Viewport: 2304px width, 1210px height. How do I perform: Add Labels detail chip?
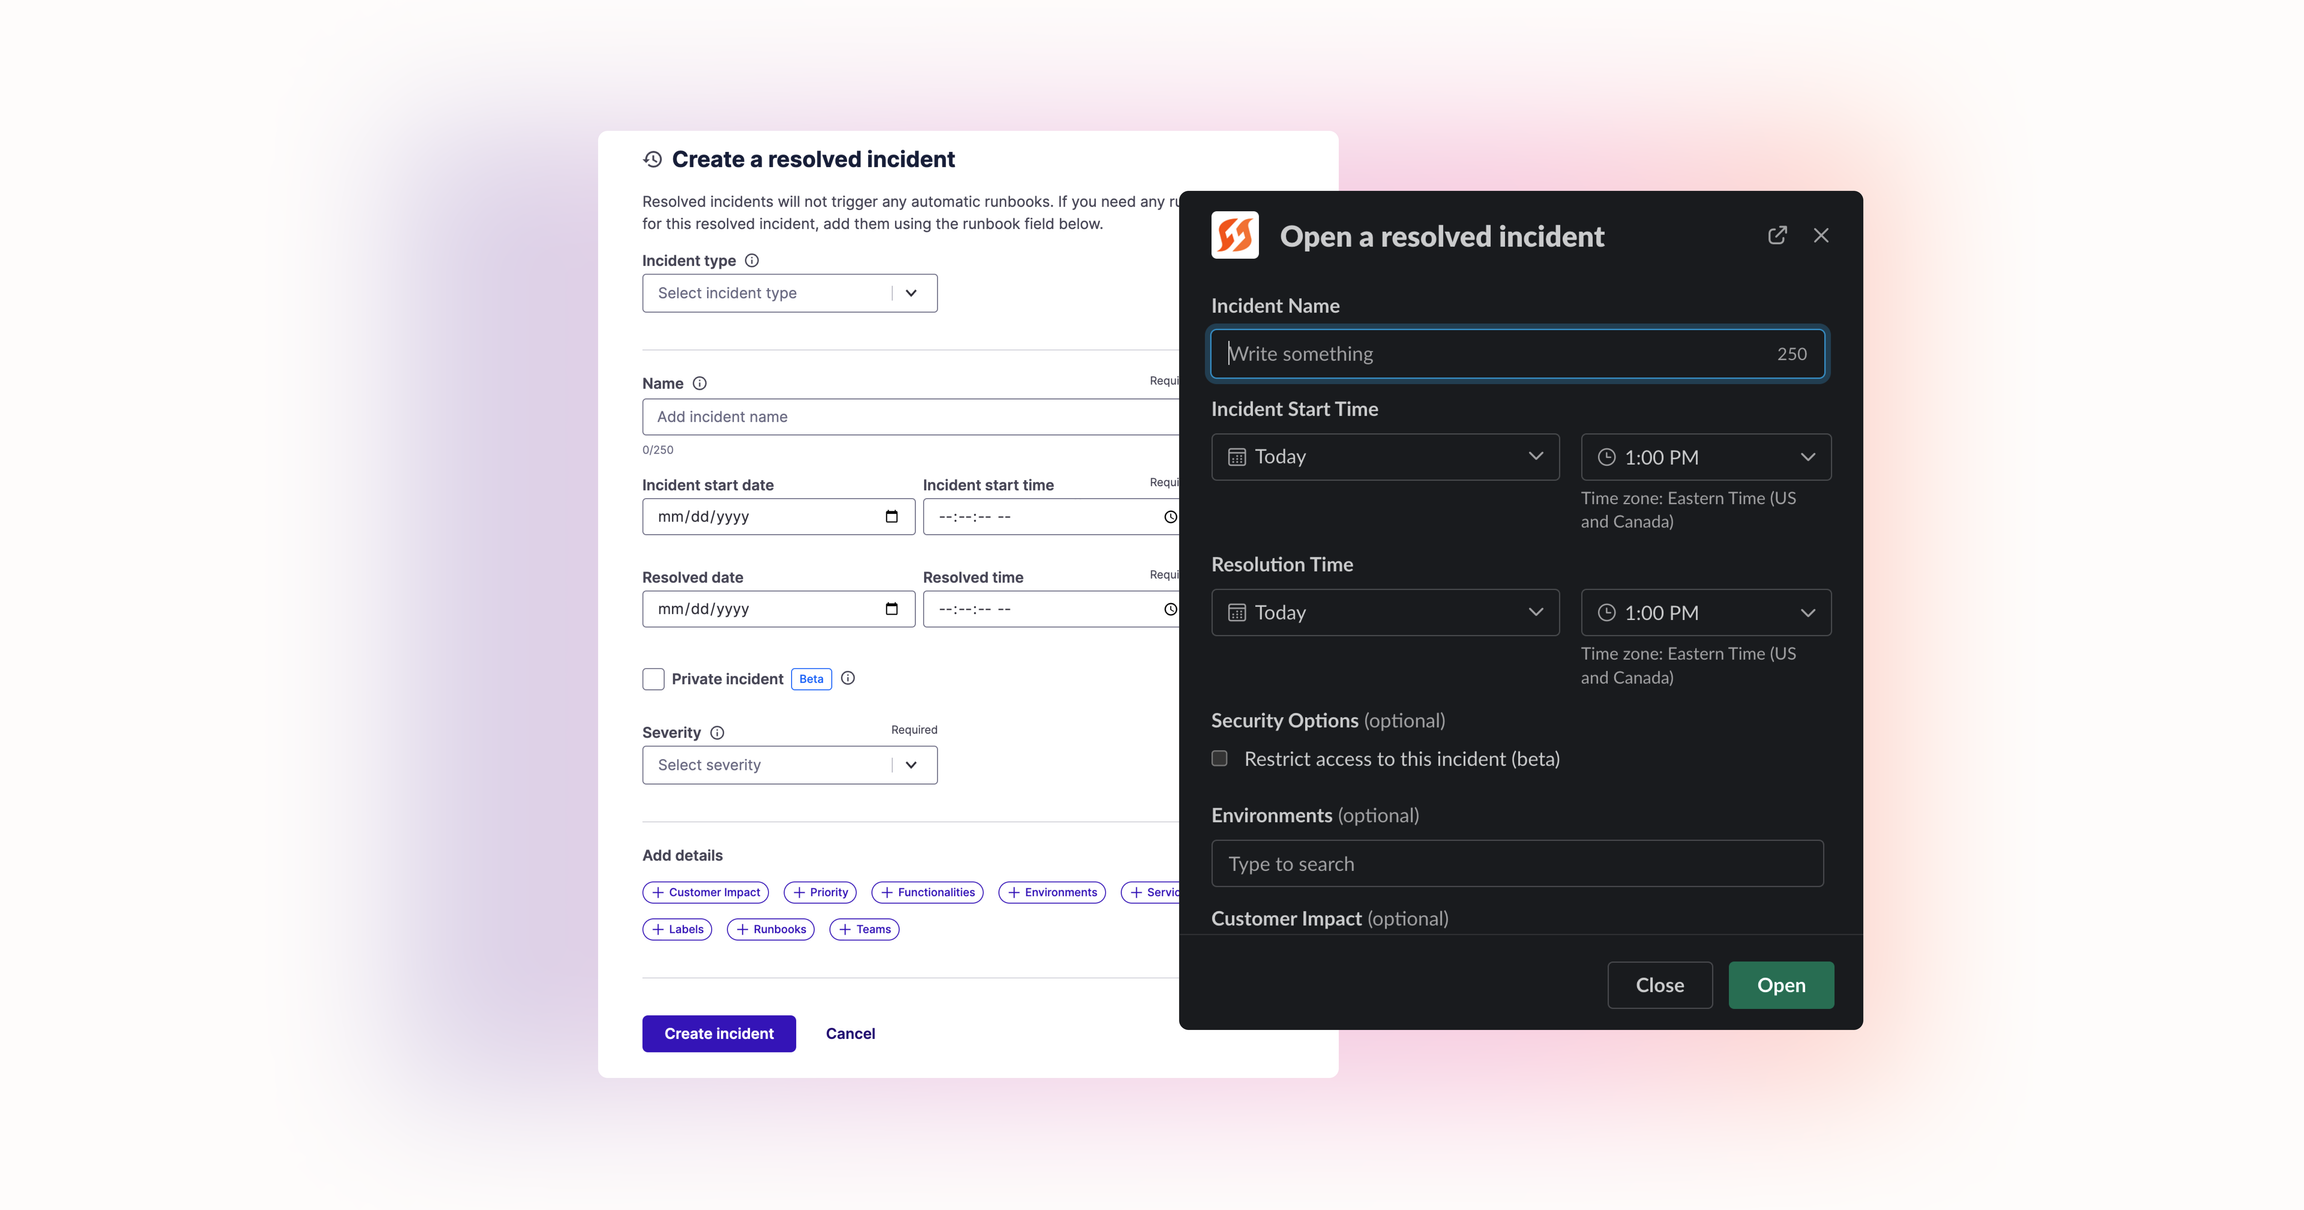coord(677,929)
